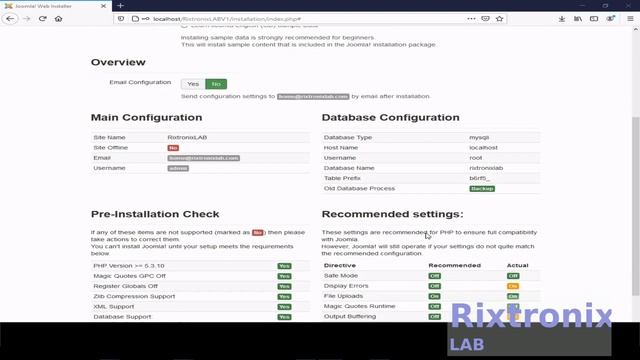
Task: Toggle the sidebar view icon
Action: (x=594, y=19)
